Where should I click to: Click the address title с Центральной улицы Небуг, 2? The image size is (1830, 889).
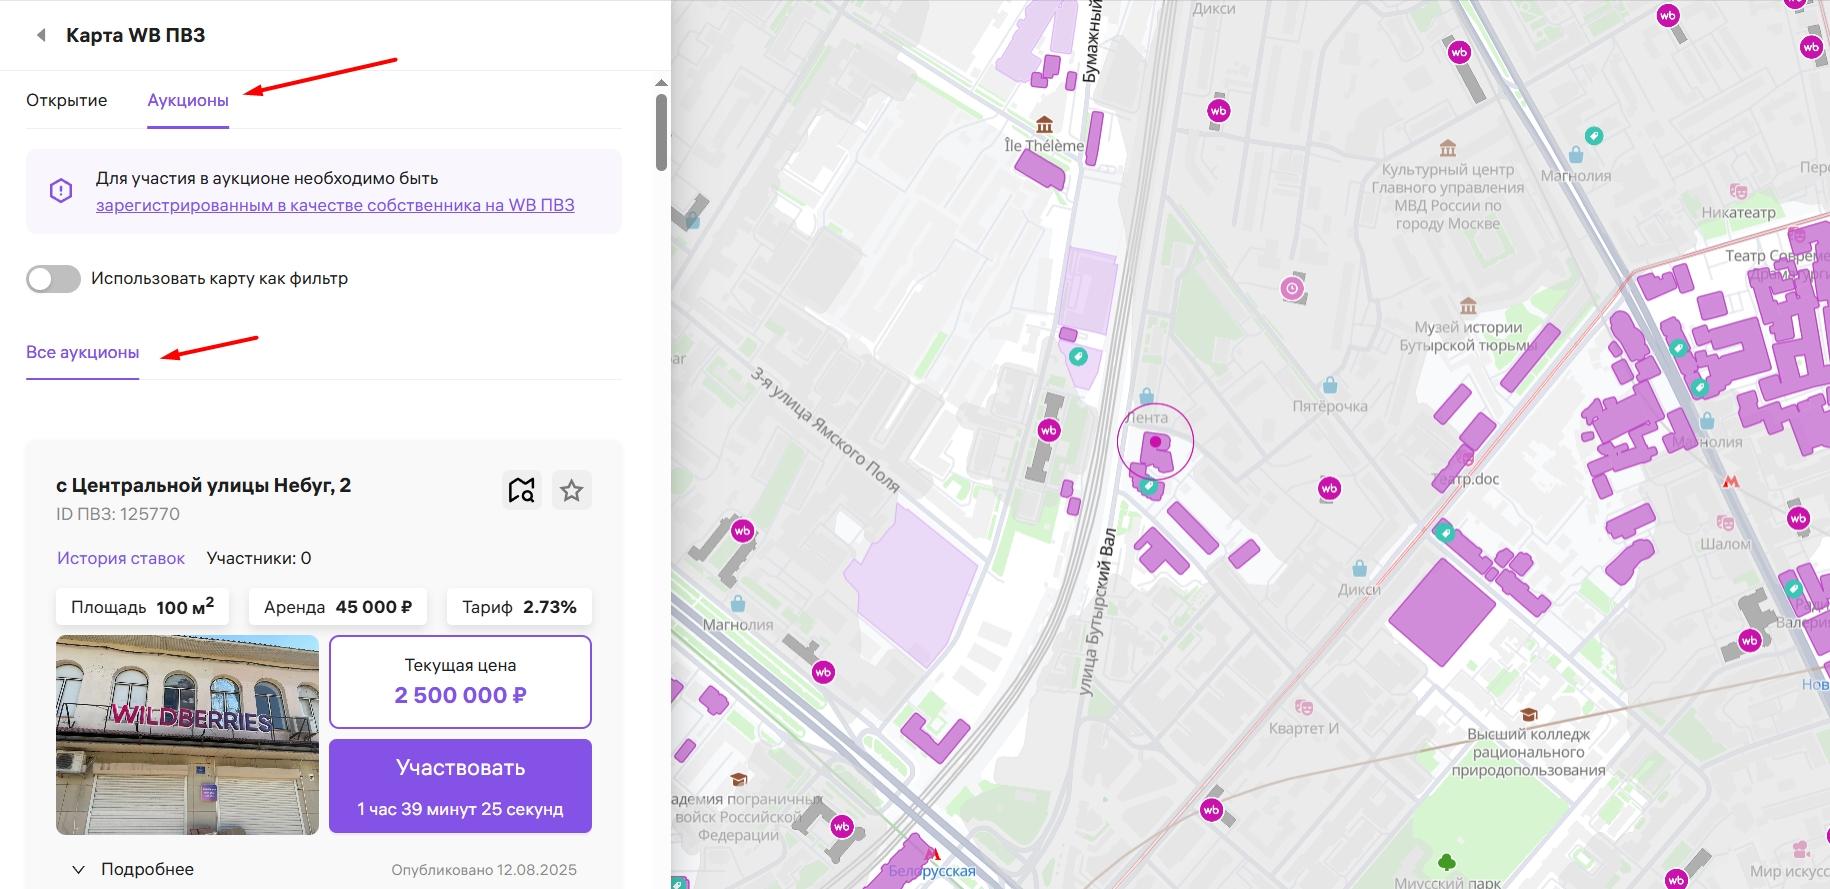pyautogui.click(x=203, y=485)
